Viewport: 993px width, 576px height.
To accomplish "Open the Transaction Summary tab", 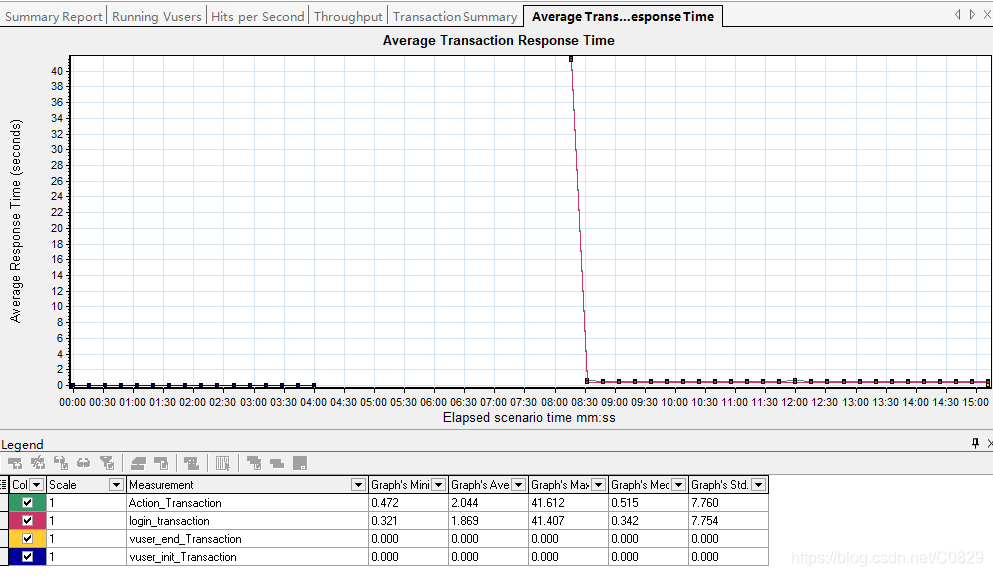I will click(x=455, y=16).
